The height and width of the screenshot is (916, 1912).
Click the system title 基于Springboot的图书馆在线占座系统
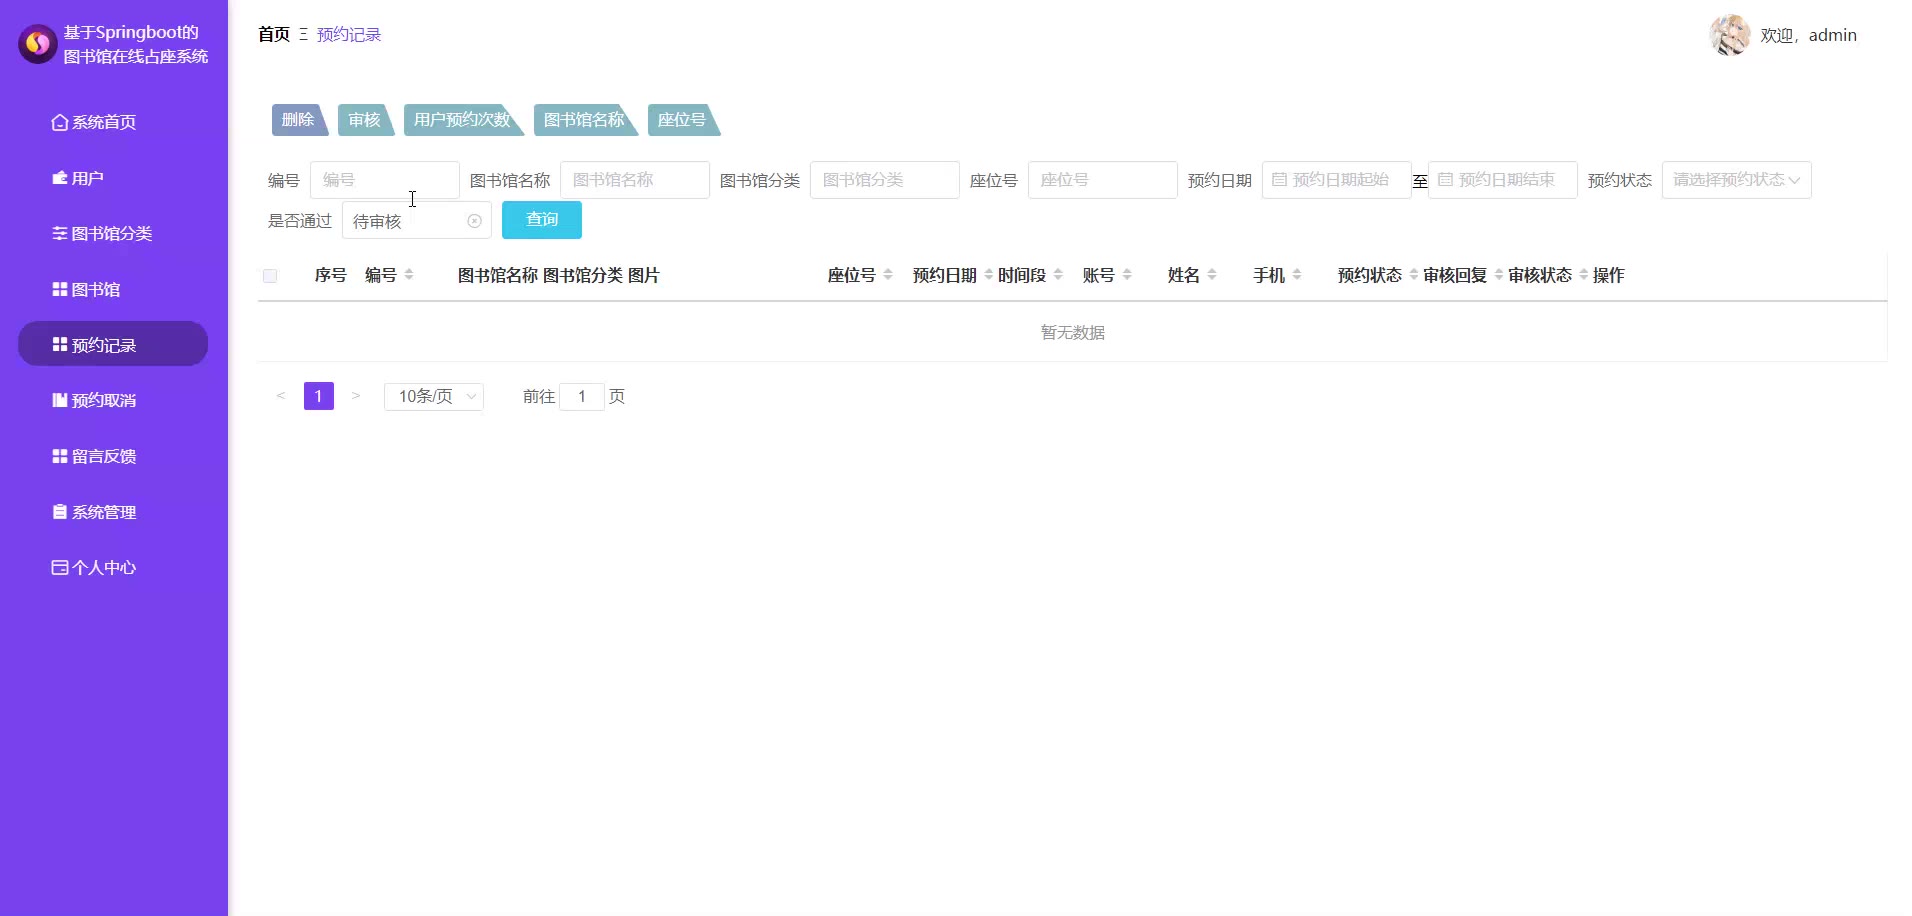pos(136,44)
